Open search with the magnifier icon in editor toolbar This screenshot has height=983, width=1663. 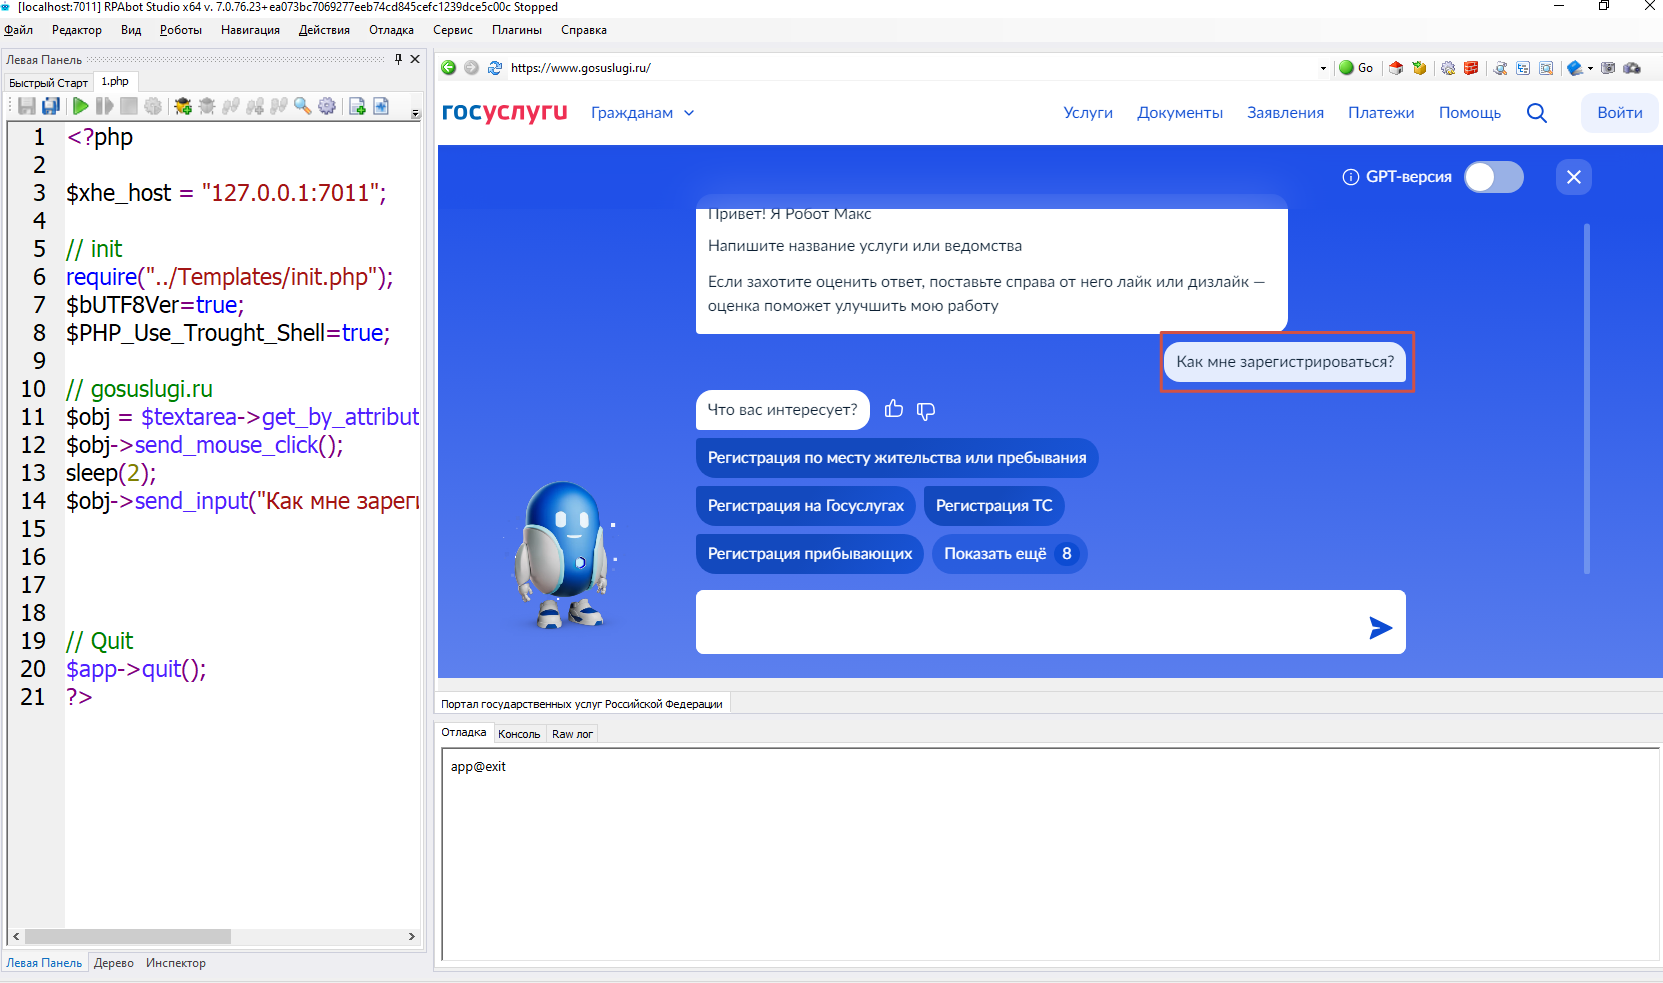303,106
